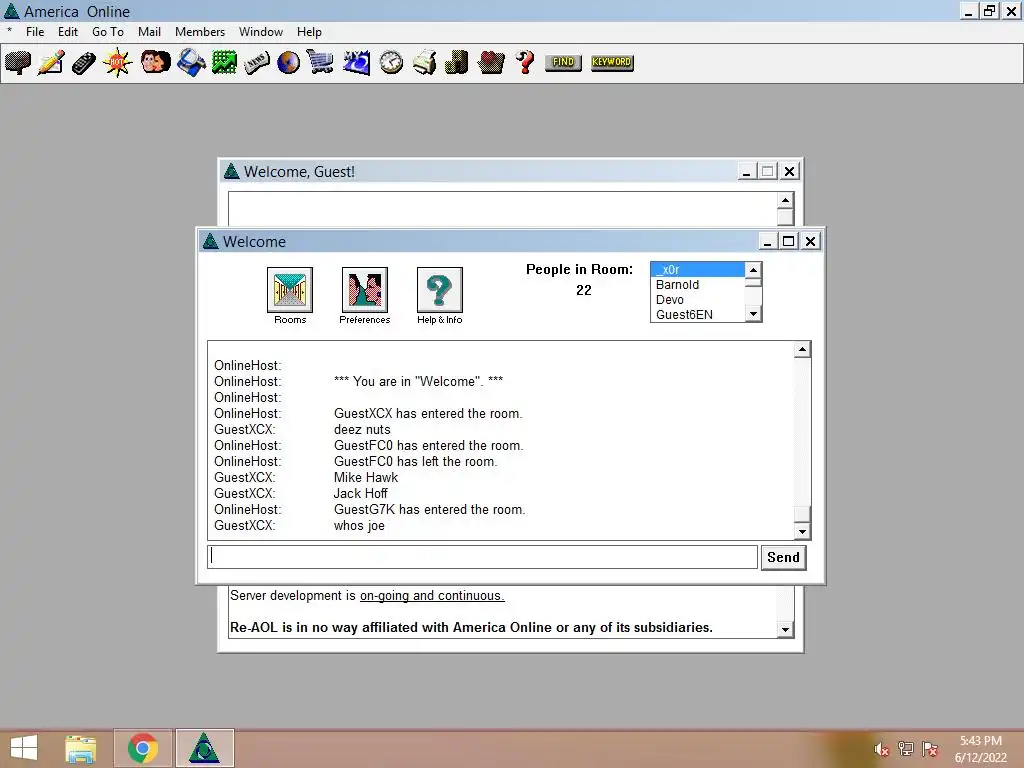
Task: Click the AOL logo in Welcome chat title bar
Action: 210,241
